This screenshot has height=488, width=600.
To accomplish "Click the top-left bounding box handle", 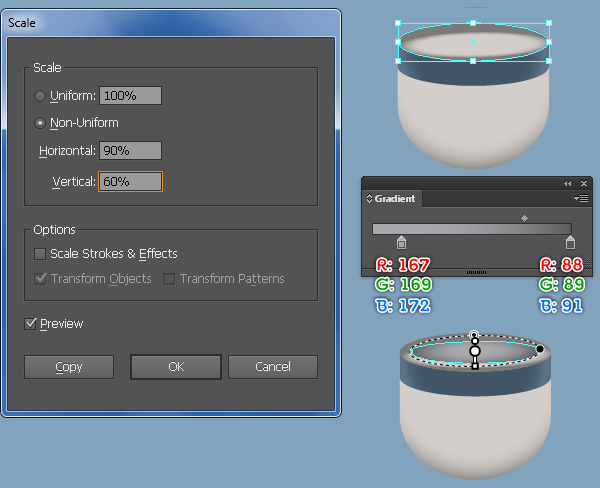I will coord(398,23).
